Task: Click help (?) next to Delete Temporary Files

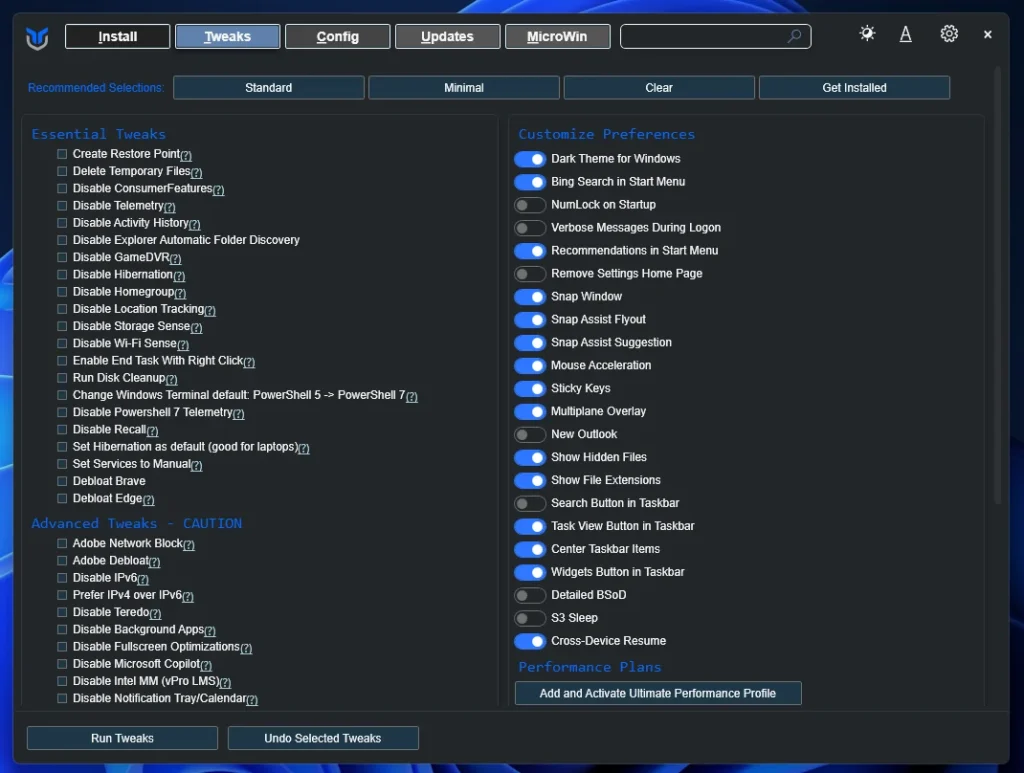Action: coord(197,172)
